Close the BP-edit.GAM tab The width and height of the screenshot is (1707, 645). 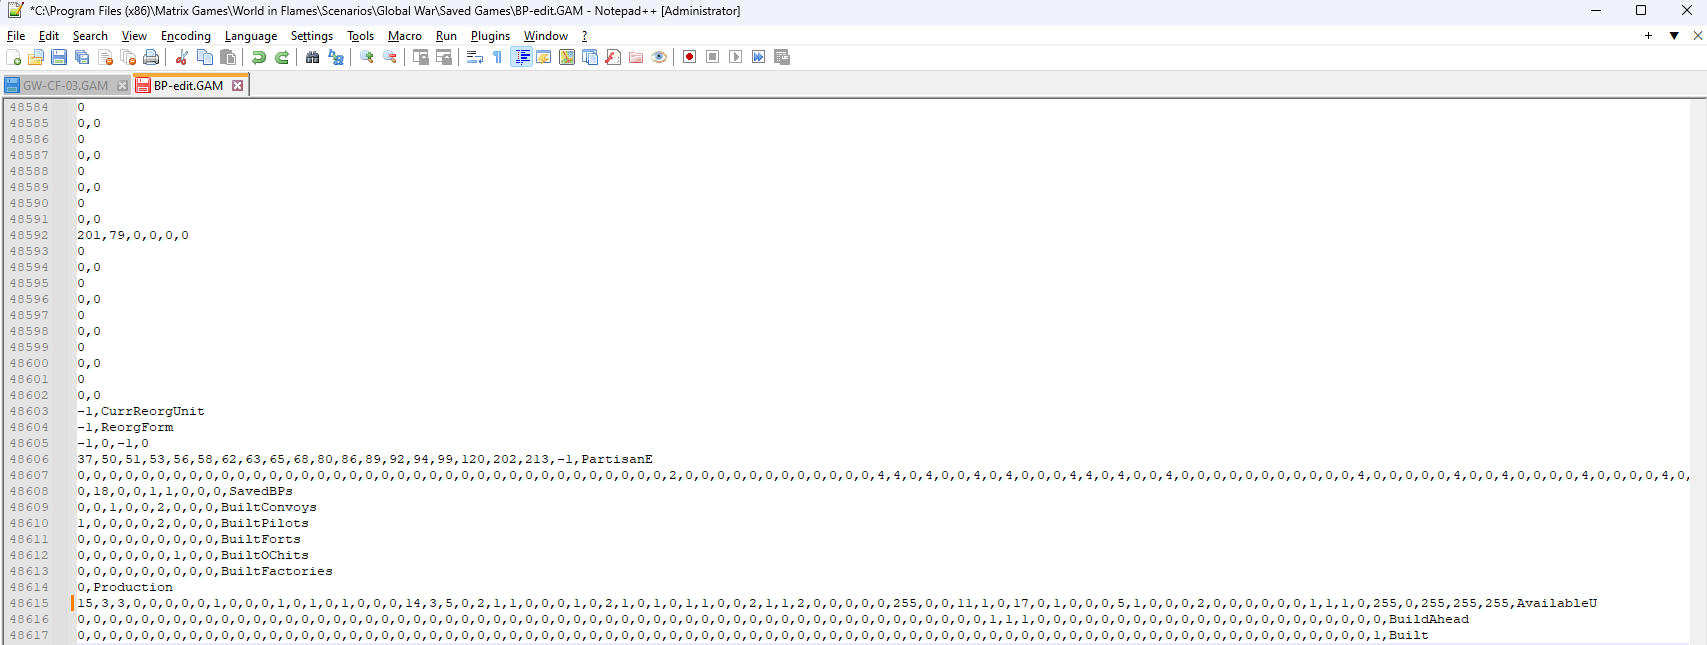tap(238, 86)
